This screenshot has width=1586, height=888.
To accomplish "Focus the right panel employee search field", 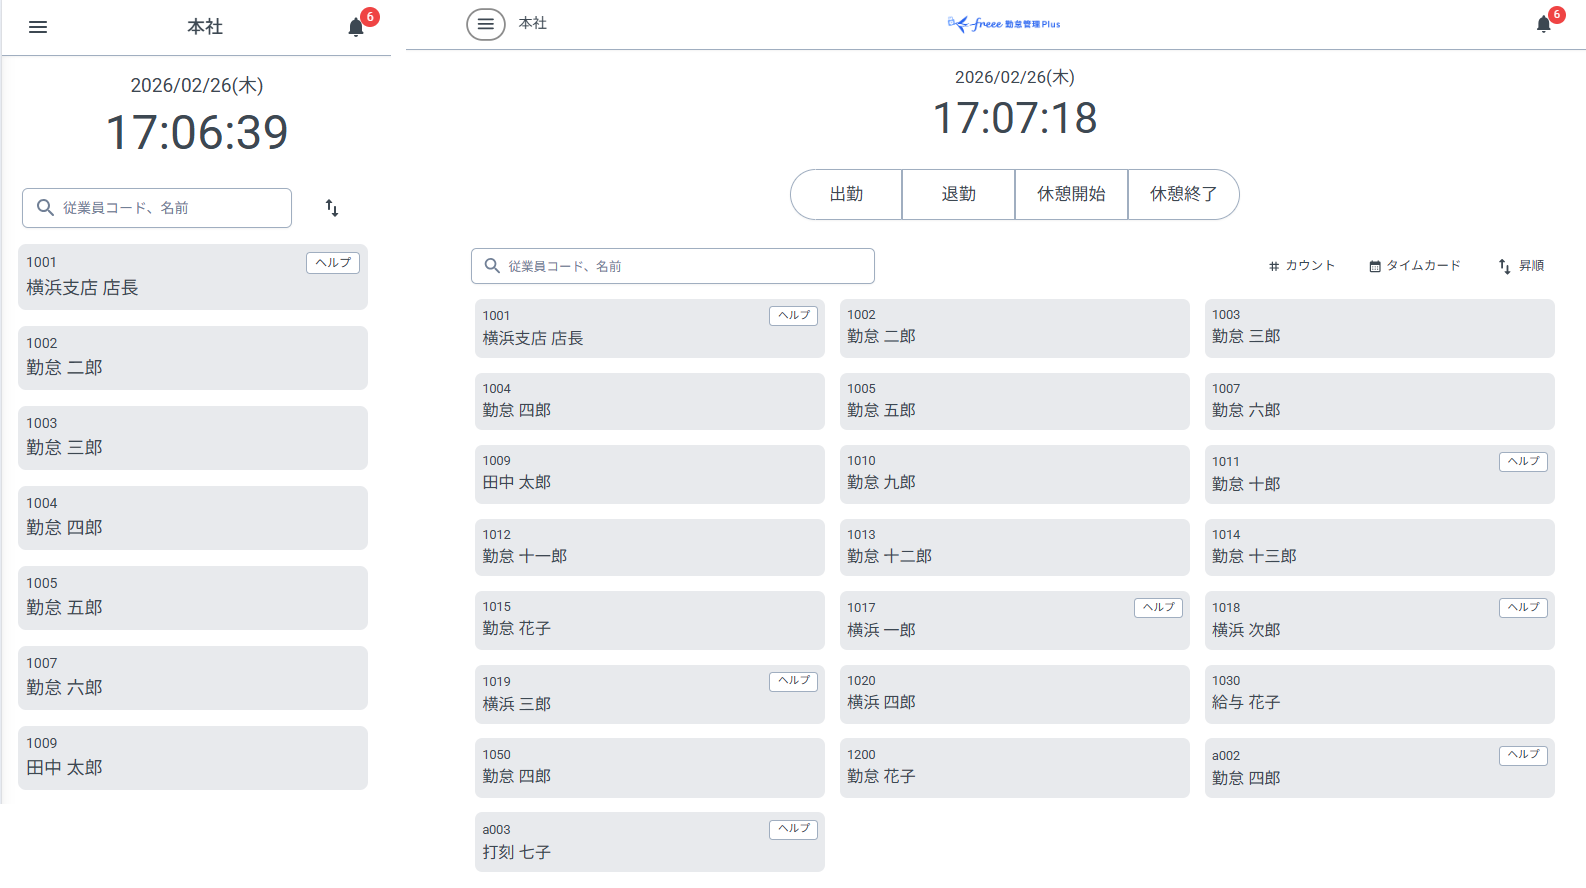I will [x=673, y=266].
